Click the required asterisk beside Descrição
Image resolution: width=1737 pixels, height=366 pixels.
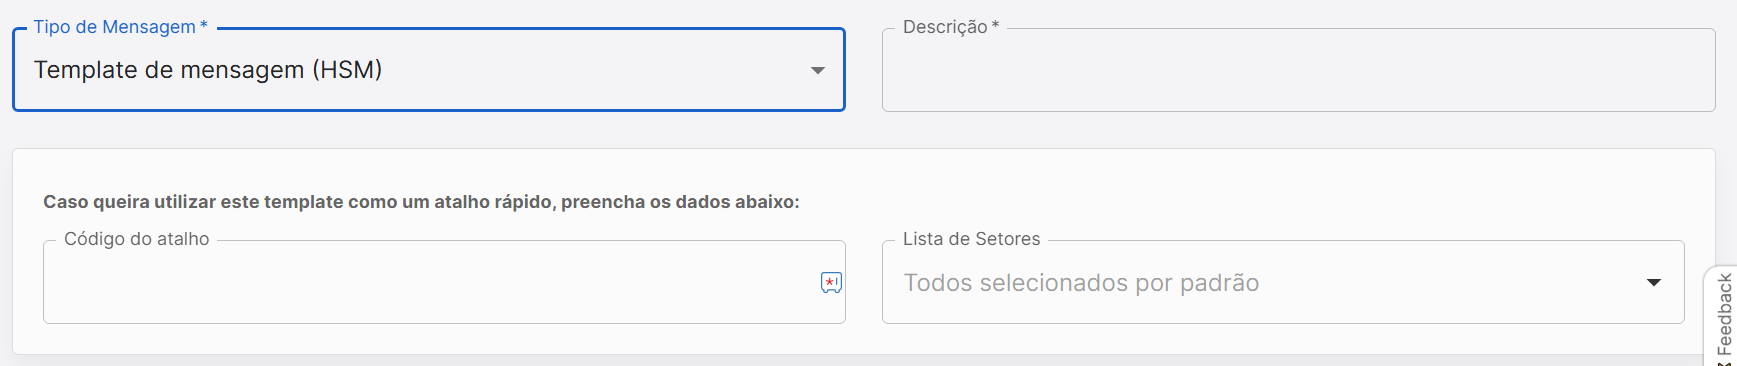(x=995, y=26)
